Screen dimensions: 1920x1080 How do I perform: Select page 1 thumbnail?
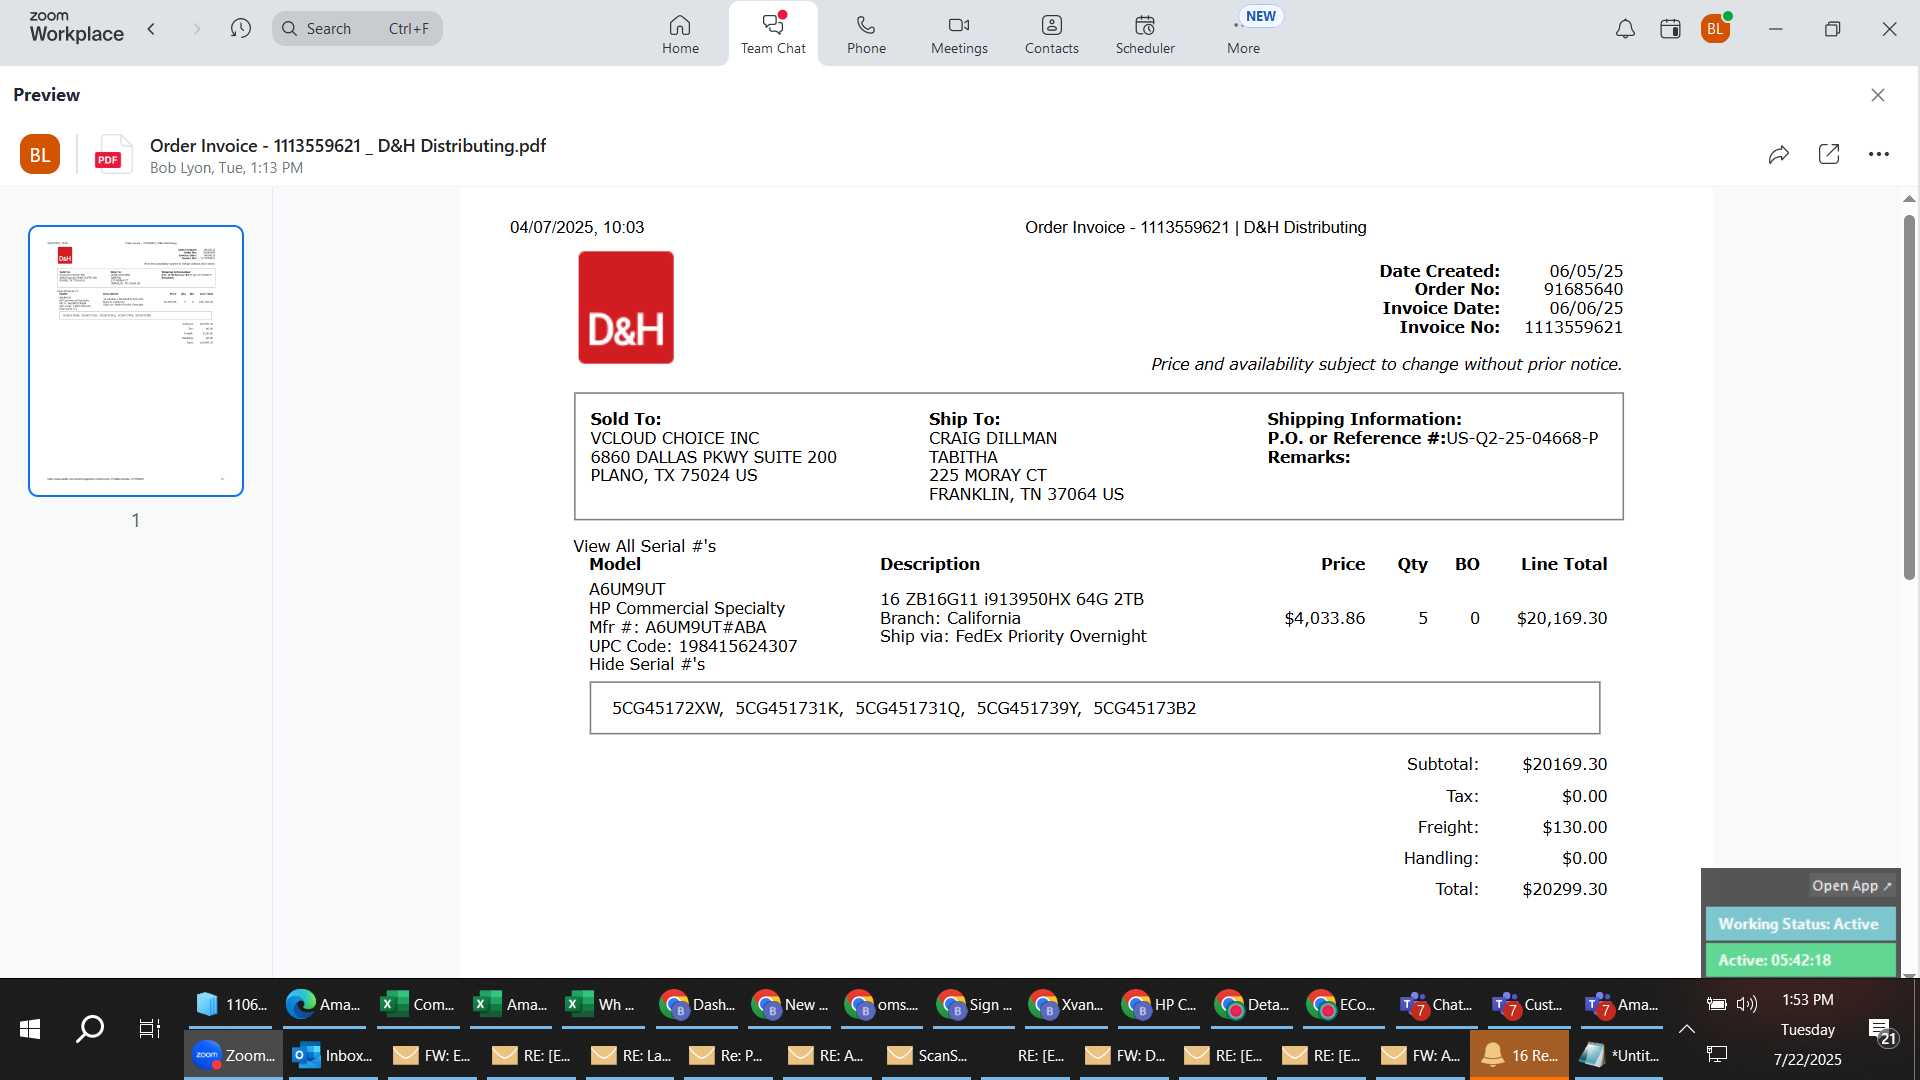(x=136, y=361)
